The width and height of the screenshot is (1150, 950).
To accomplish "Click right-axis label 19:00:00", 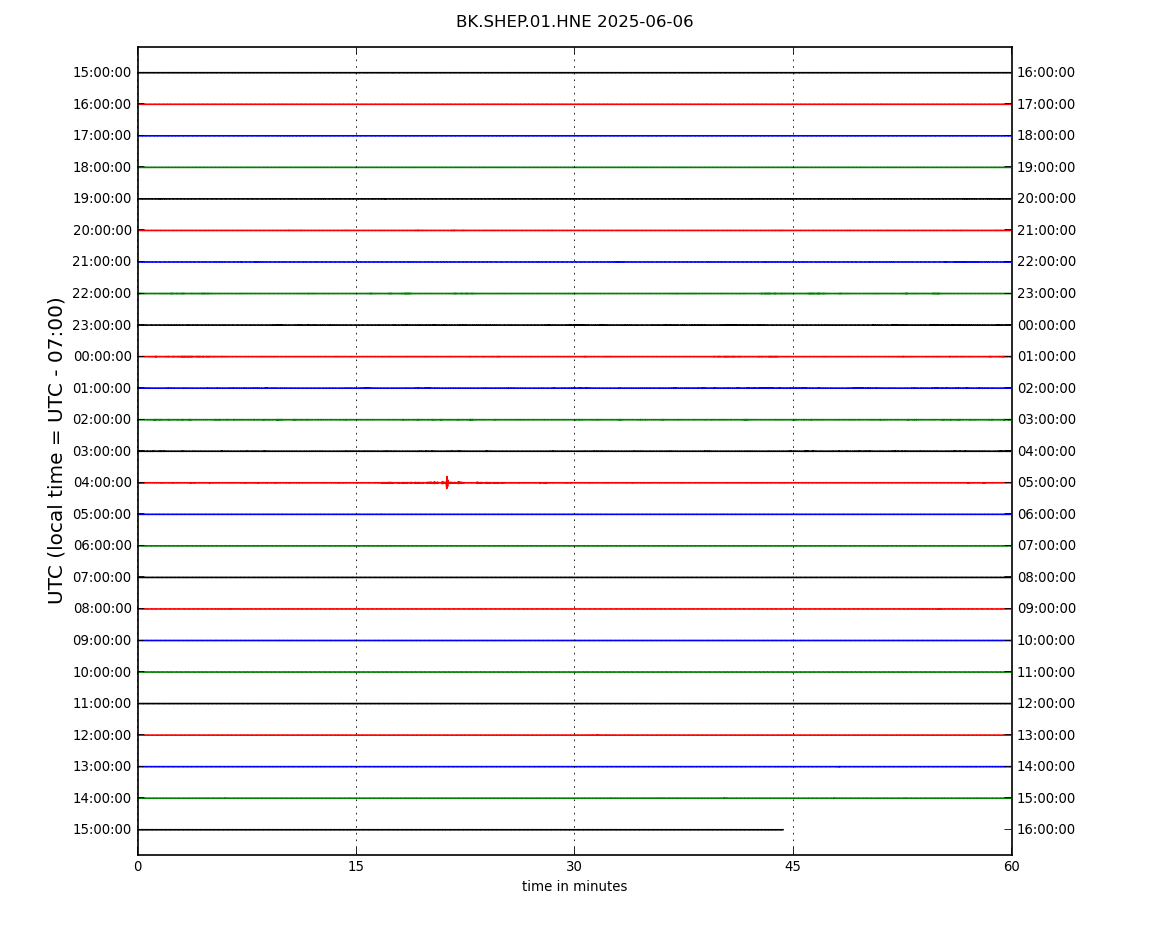I will [1047, 167].
